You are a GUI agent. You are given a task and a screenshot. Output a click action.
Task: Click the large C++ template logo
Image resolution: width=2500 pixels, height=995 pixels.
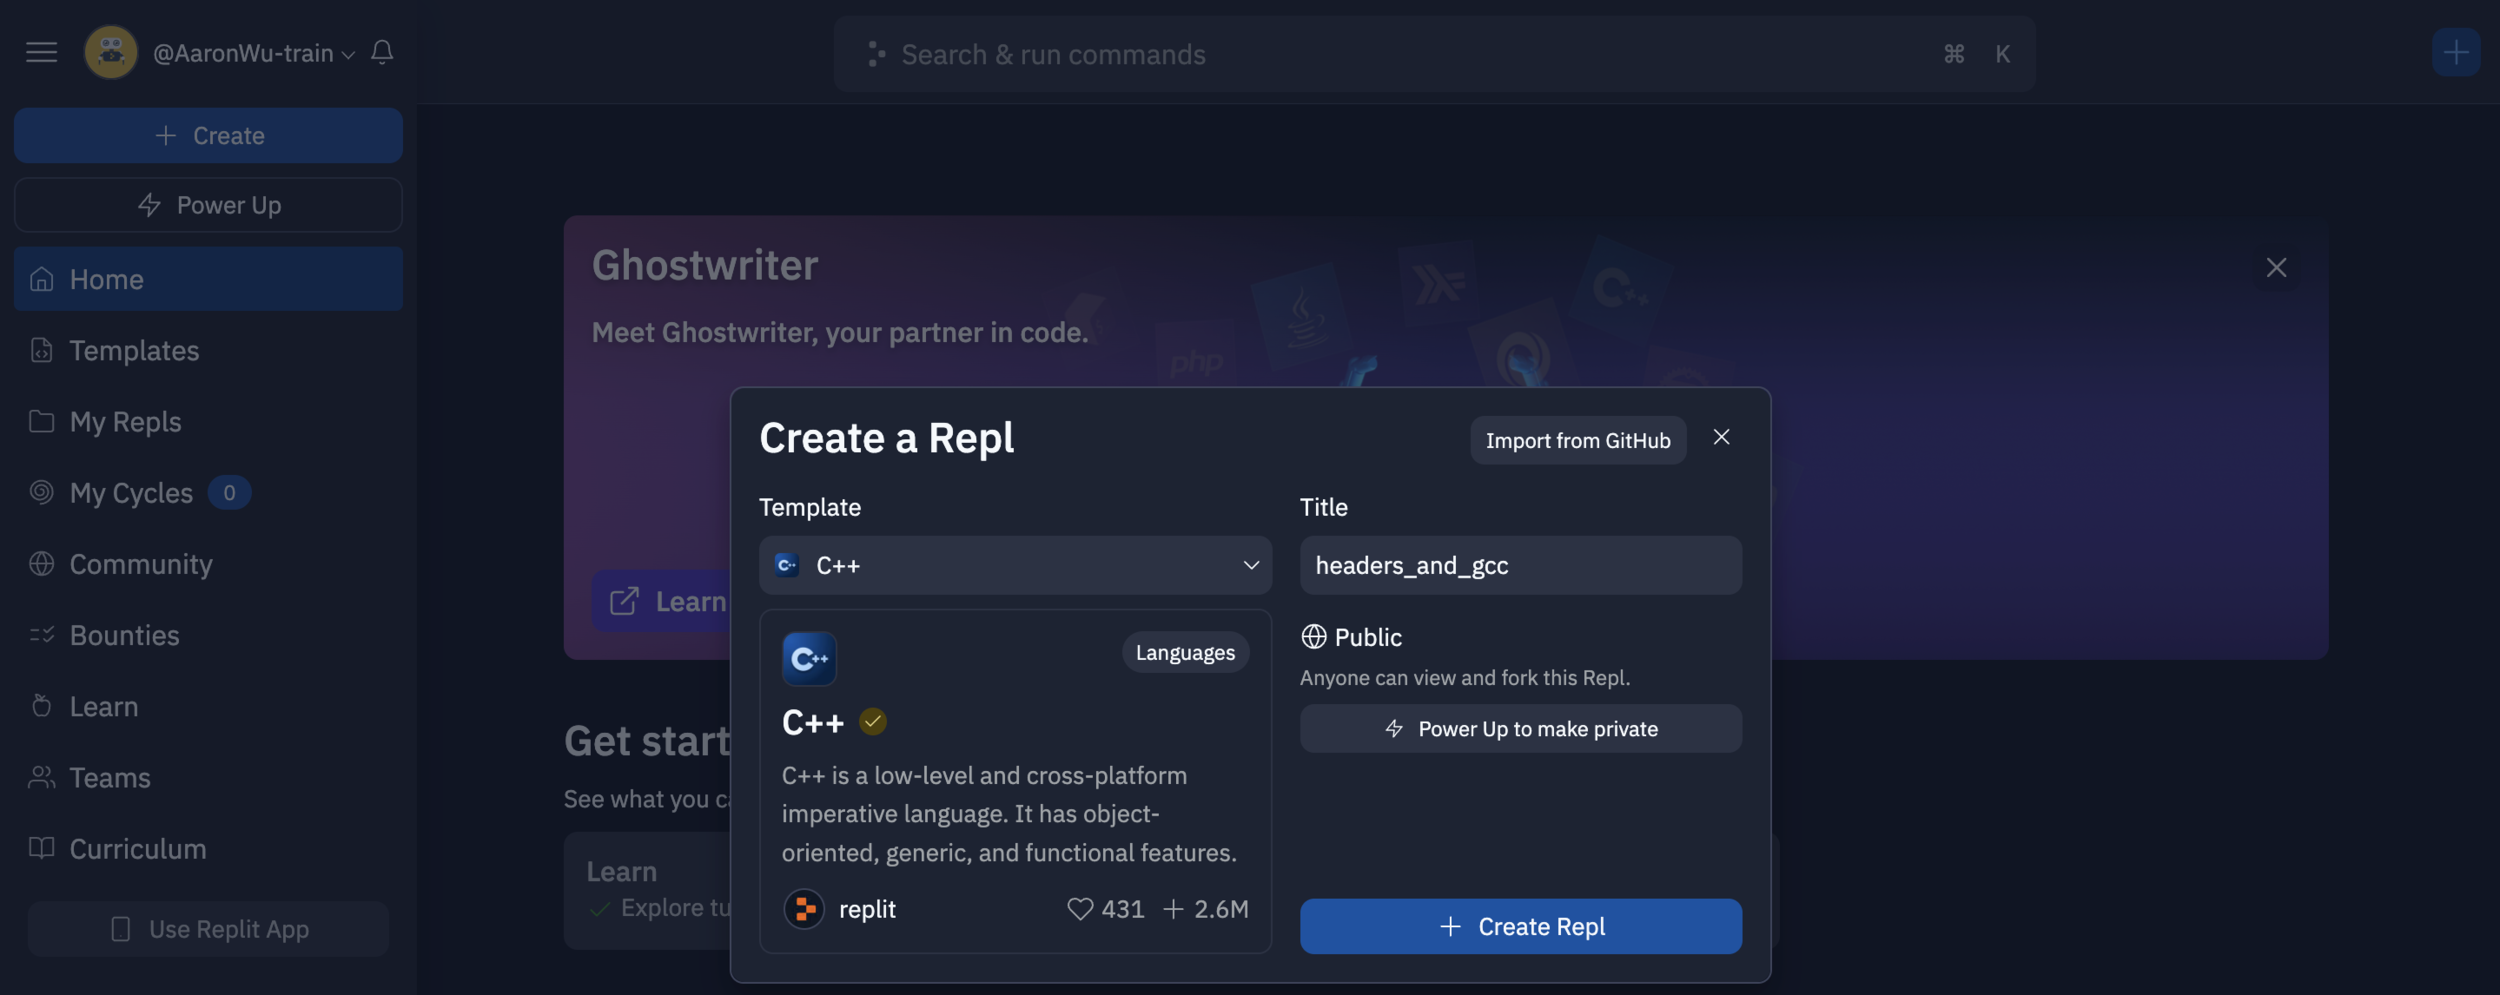pos(809,658)
